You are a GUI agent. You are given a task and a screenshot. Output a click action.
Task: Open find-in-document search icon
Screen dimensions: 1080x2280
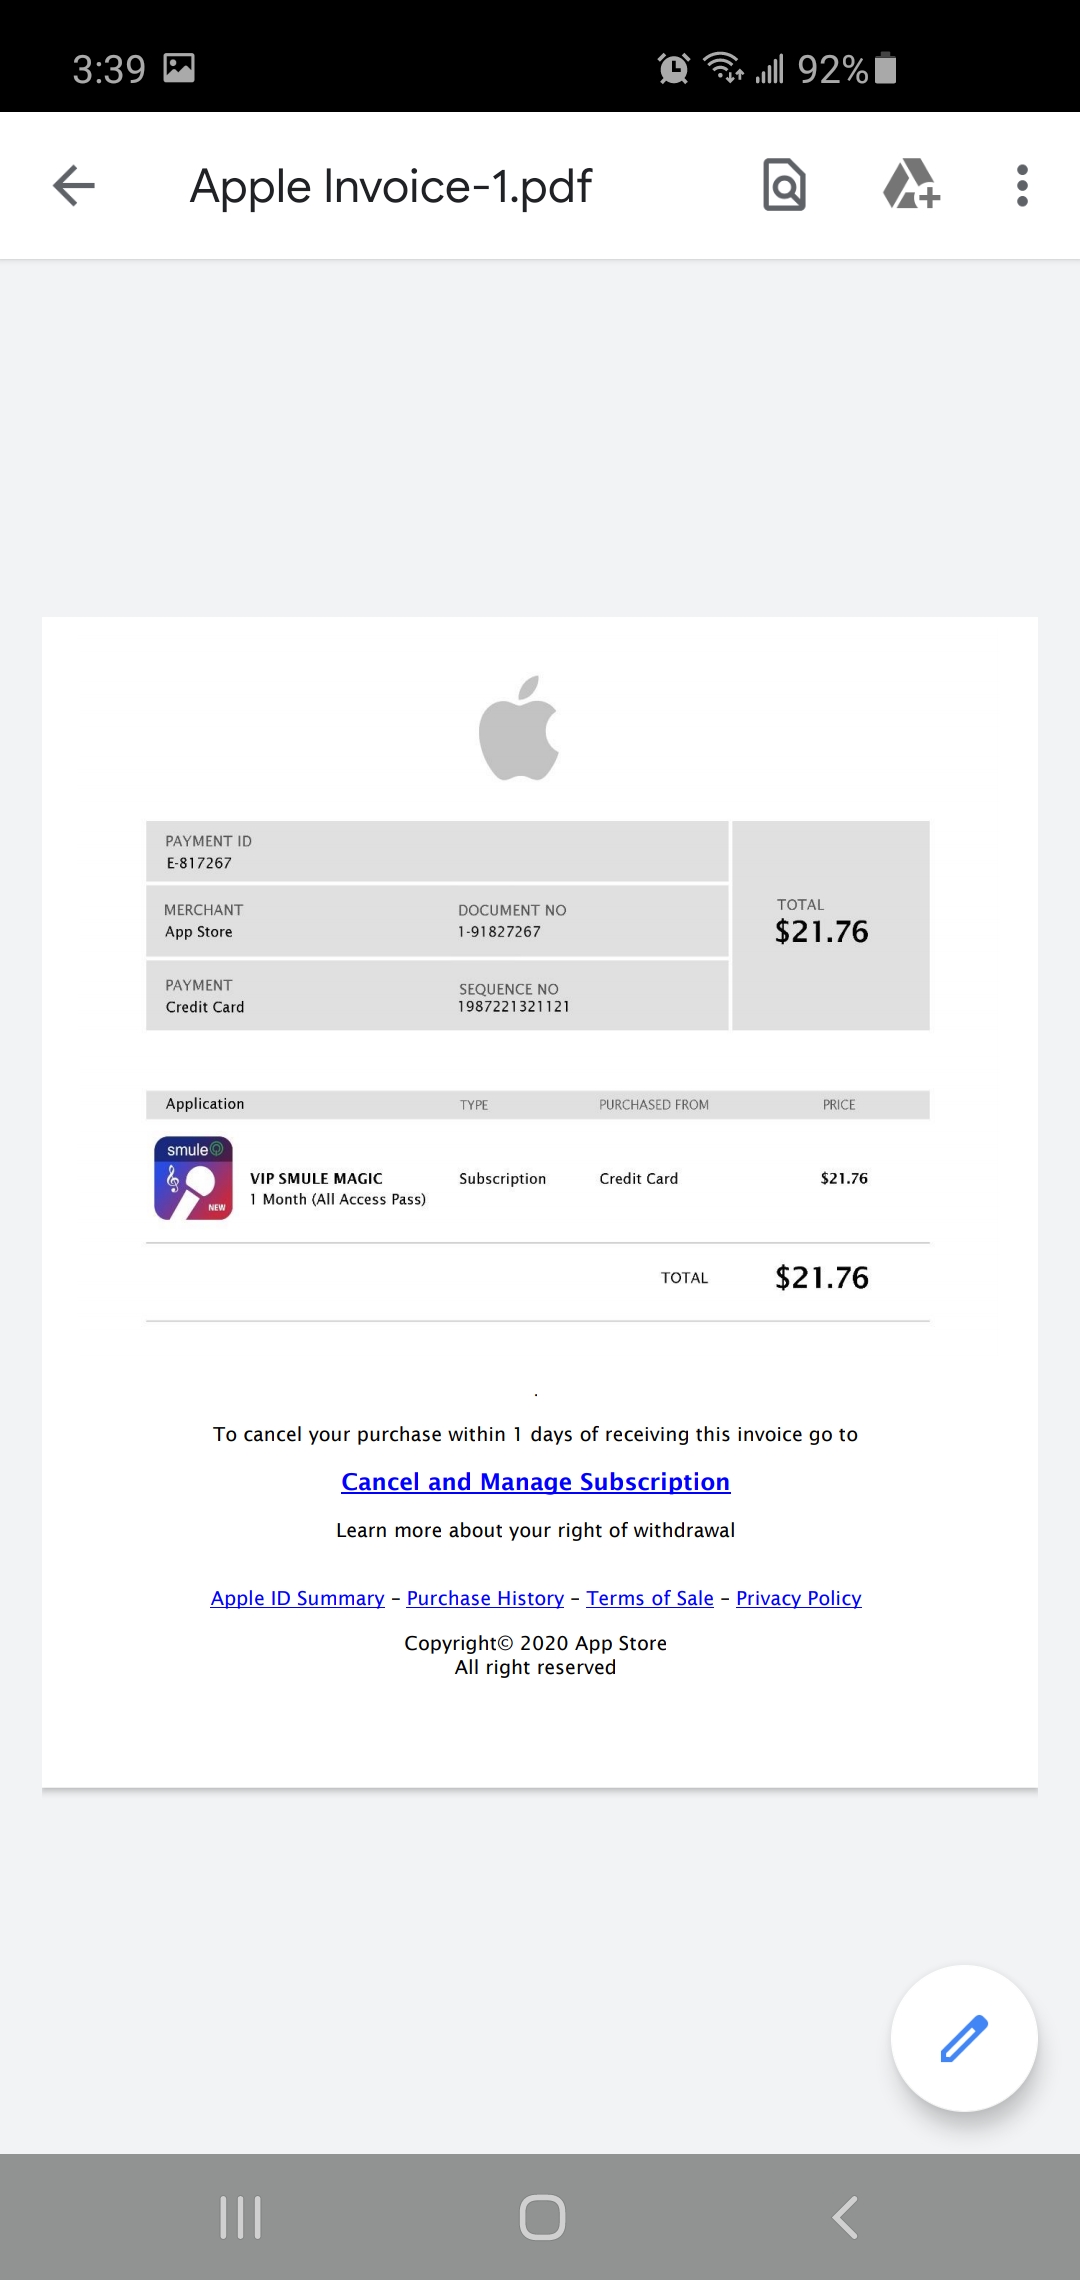point(784,185)
